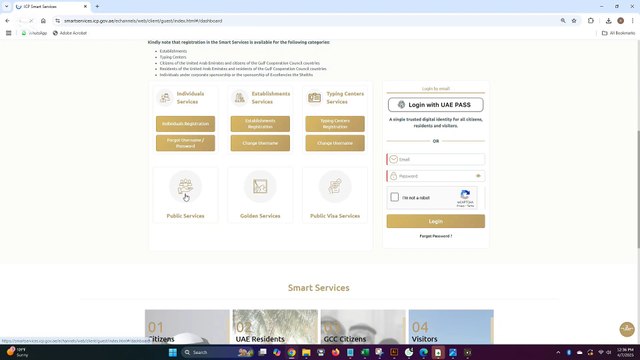Image resolution: width=640 pixels, height=360 pixels.
Task: Open the floating chat assistant button
Action: (x=627, y=329)
